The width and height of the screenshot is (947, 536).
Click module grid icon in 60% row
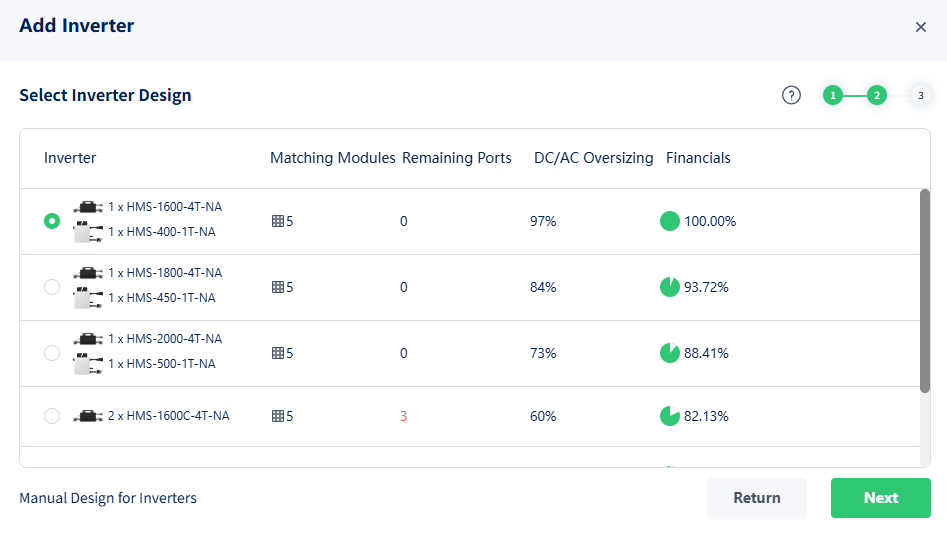[278, 416]
